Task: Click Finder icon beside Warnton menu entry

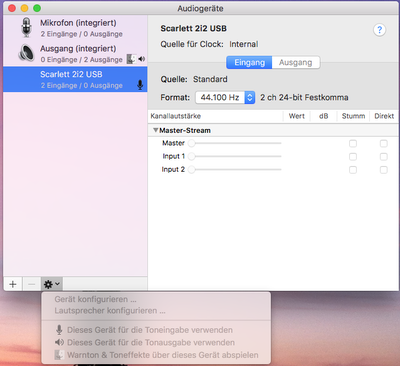Action: 59,355
